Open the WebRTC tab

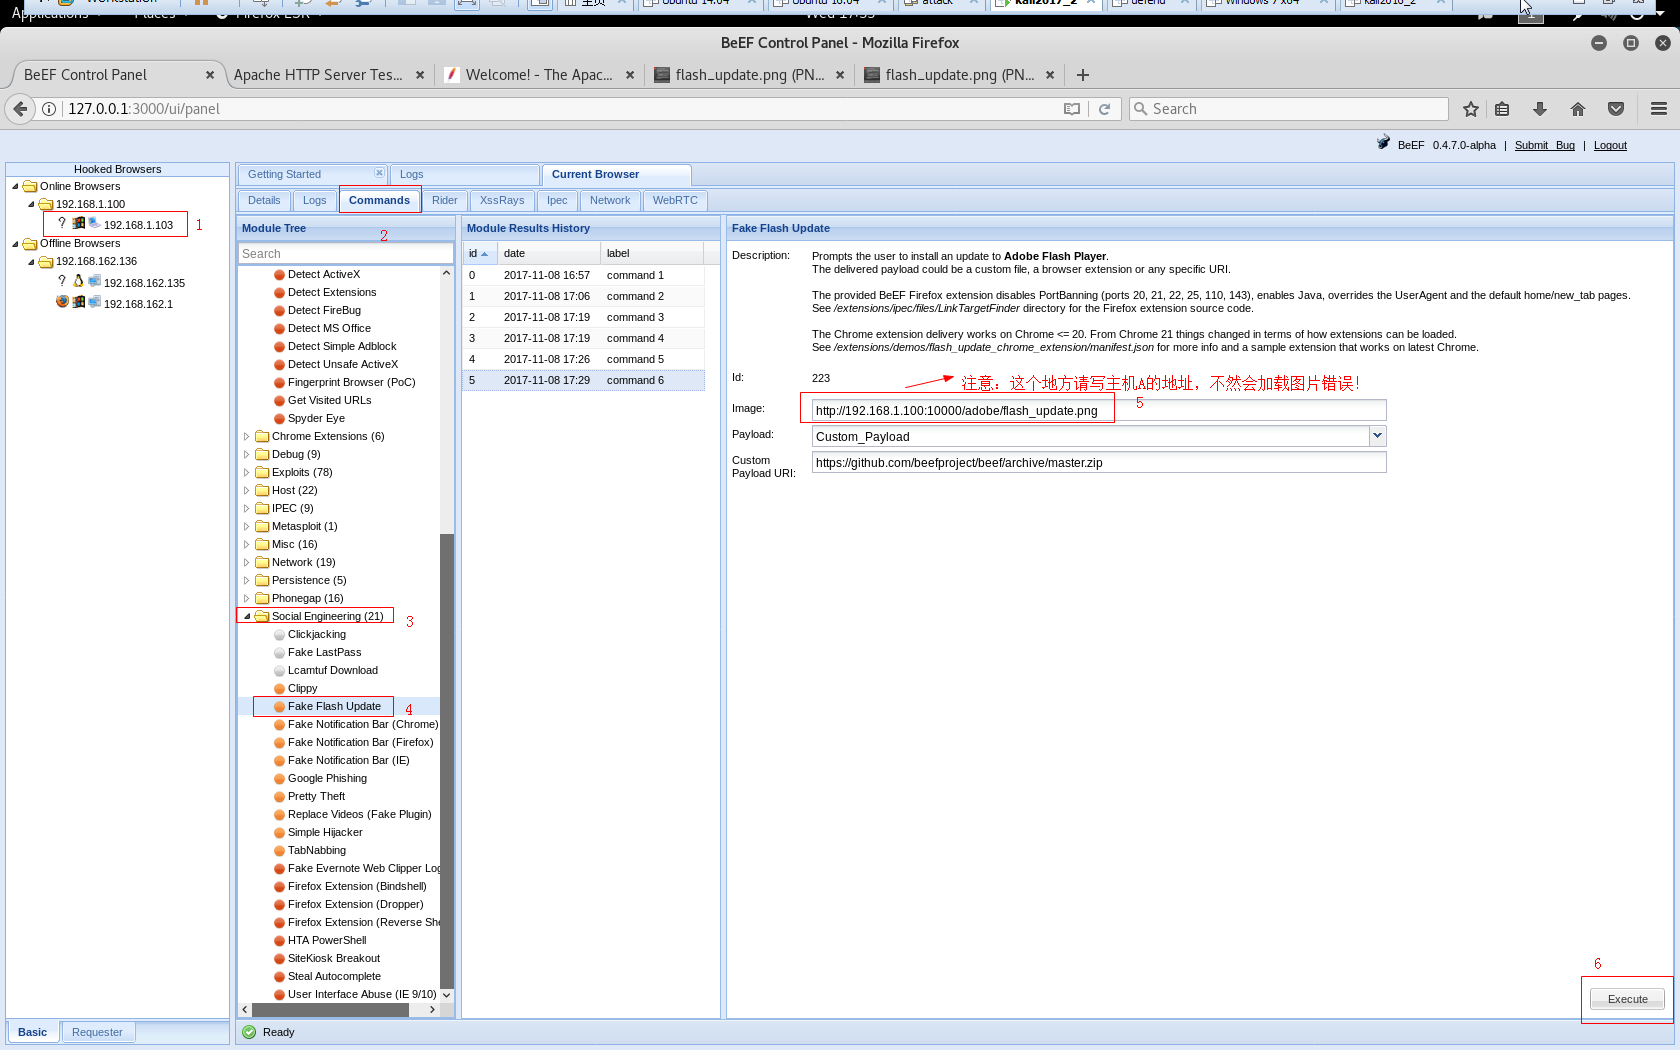coord(675,201)
